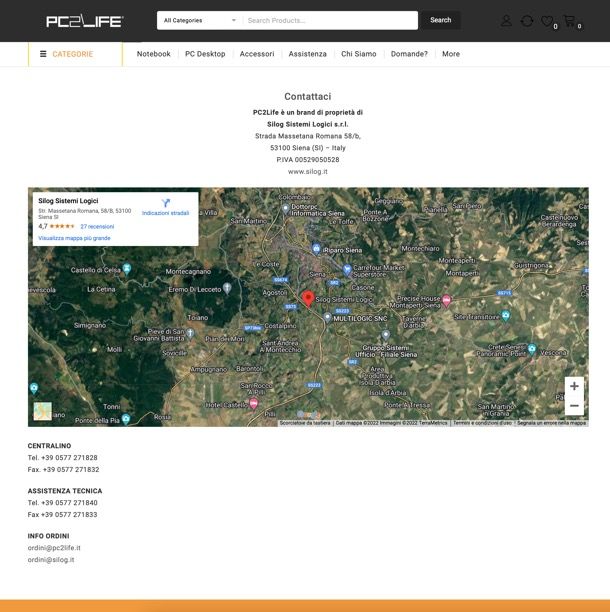Switch map layer using the thumbnail
The image size is (610, 612).
(43, 411)
